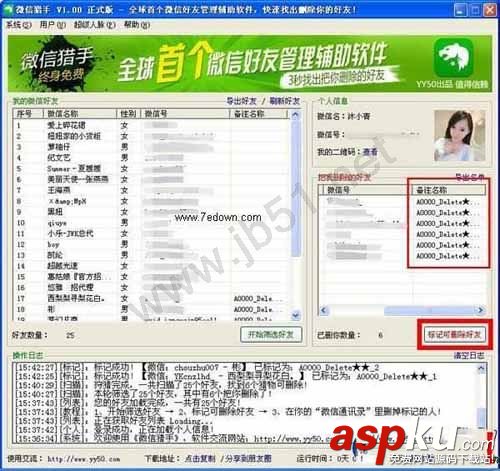Click the log panel scroll-up arrow

(481, 368)
